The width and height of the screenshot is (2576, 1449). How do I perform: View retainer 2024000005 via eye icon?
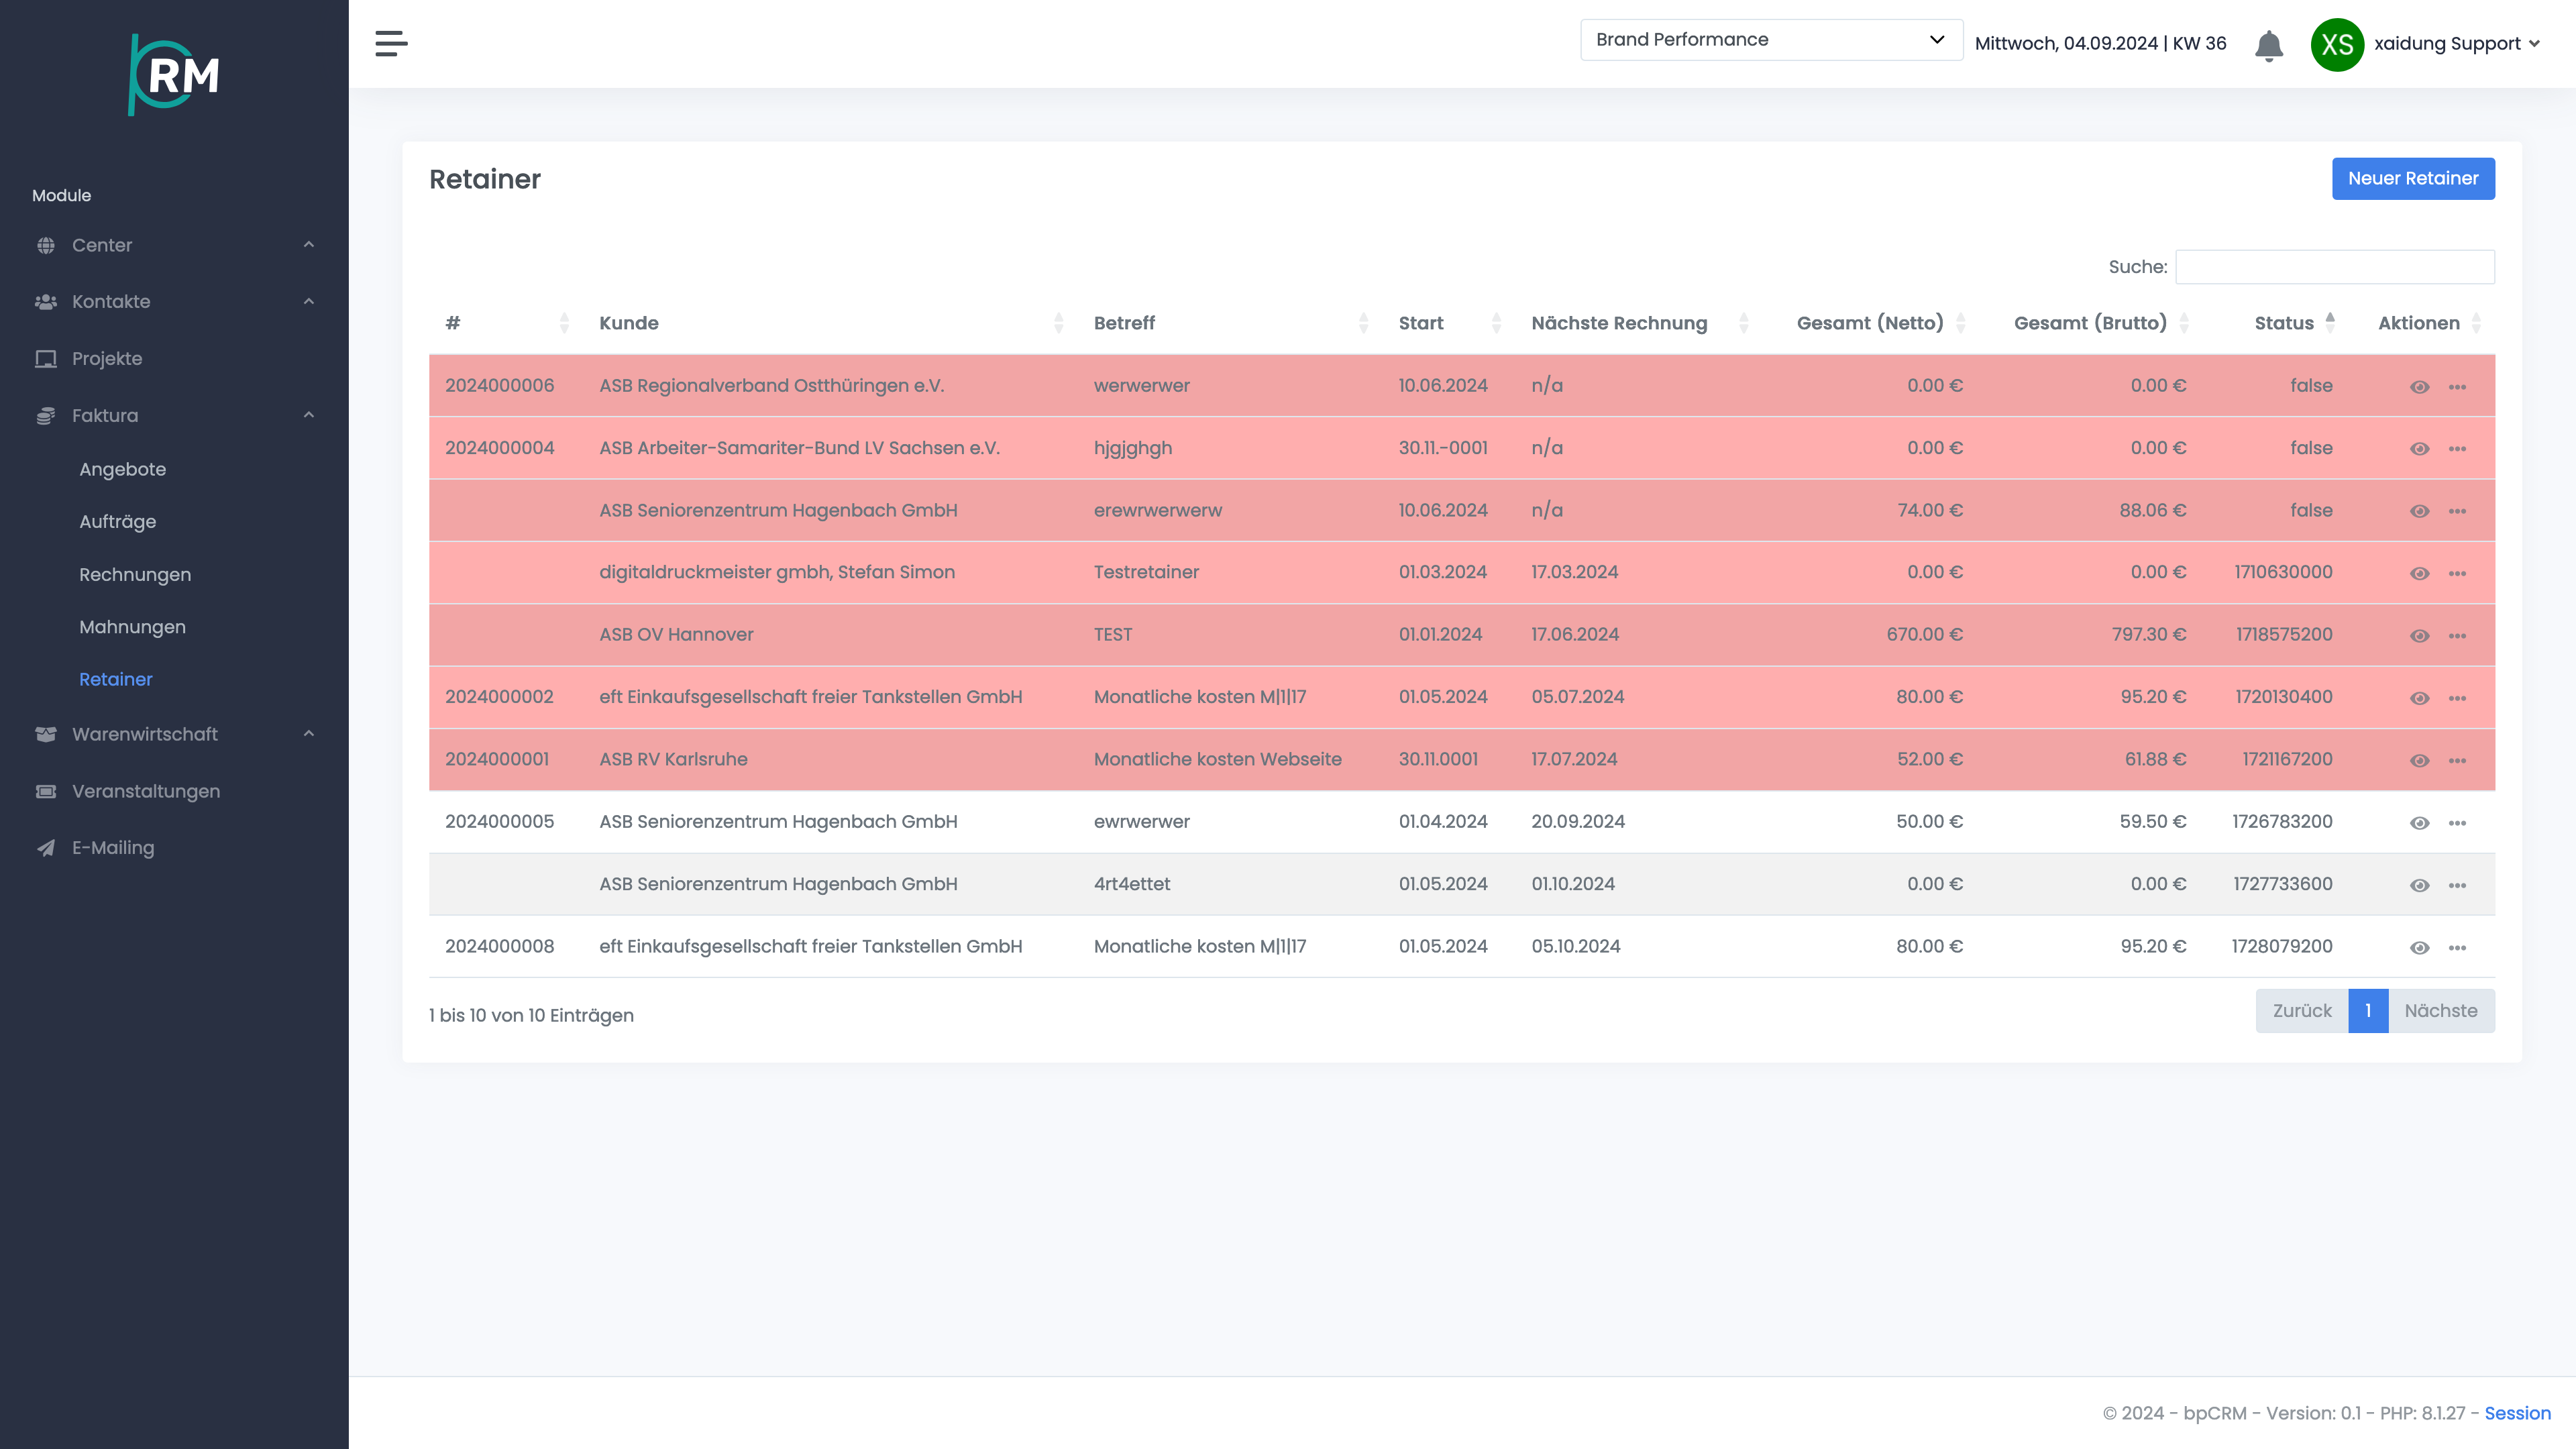click(2419, 823)
